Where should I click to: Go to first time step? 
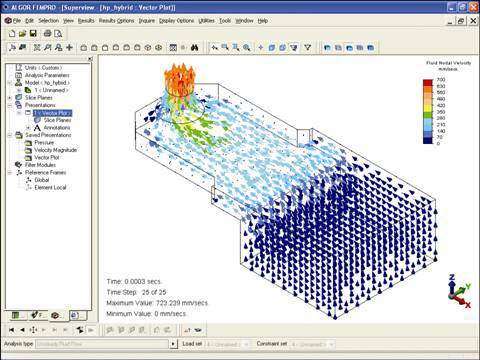pyautogui.click(x=12, y=330)
